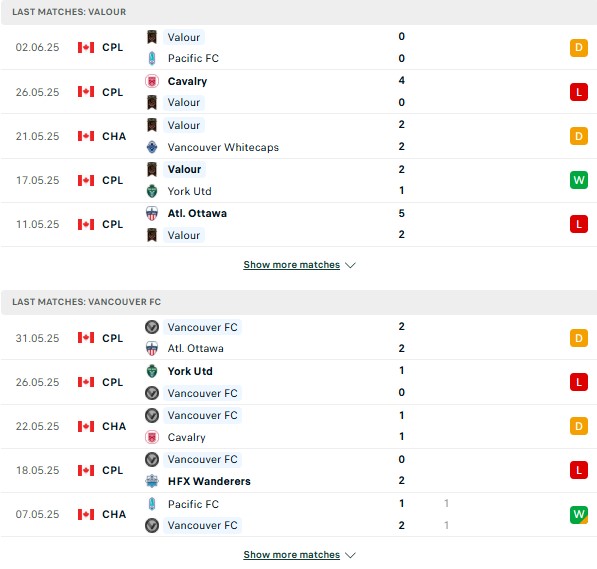Click the Valour crest in 02.06.25 match
The width and height of the screenshot is (597, 569).
point(152,37)
